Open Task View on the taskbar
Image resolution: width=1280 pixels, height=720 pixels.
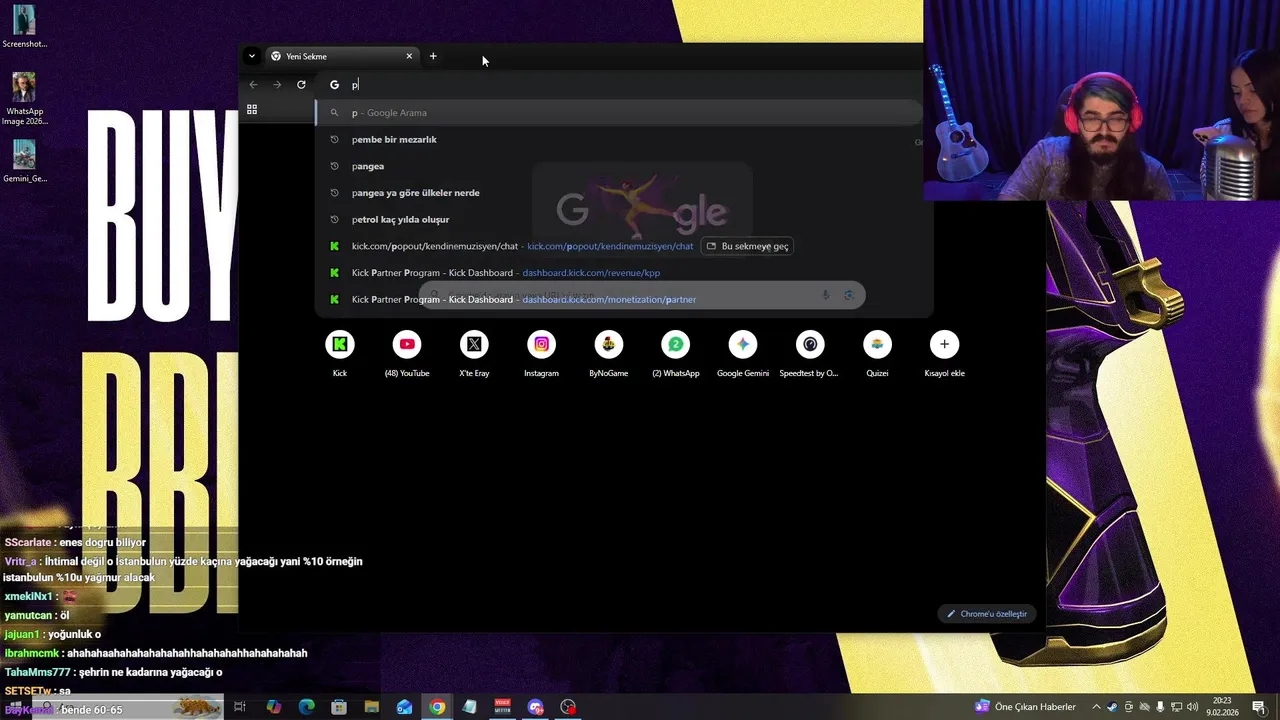click(x=240, y=707)
